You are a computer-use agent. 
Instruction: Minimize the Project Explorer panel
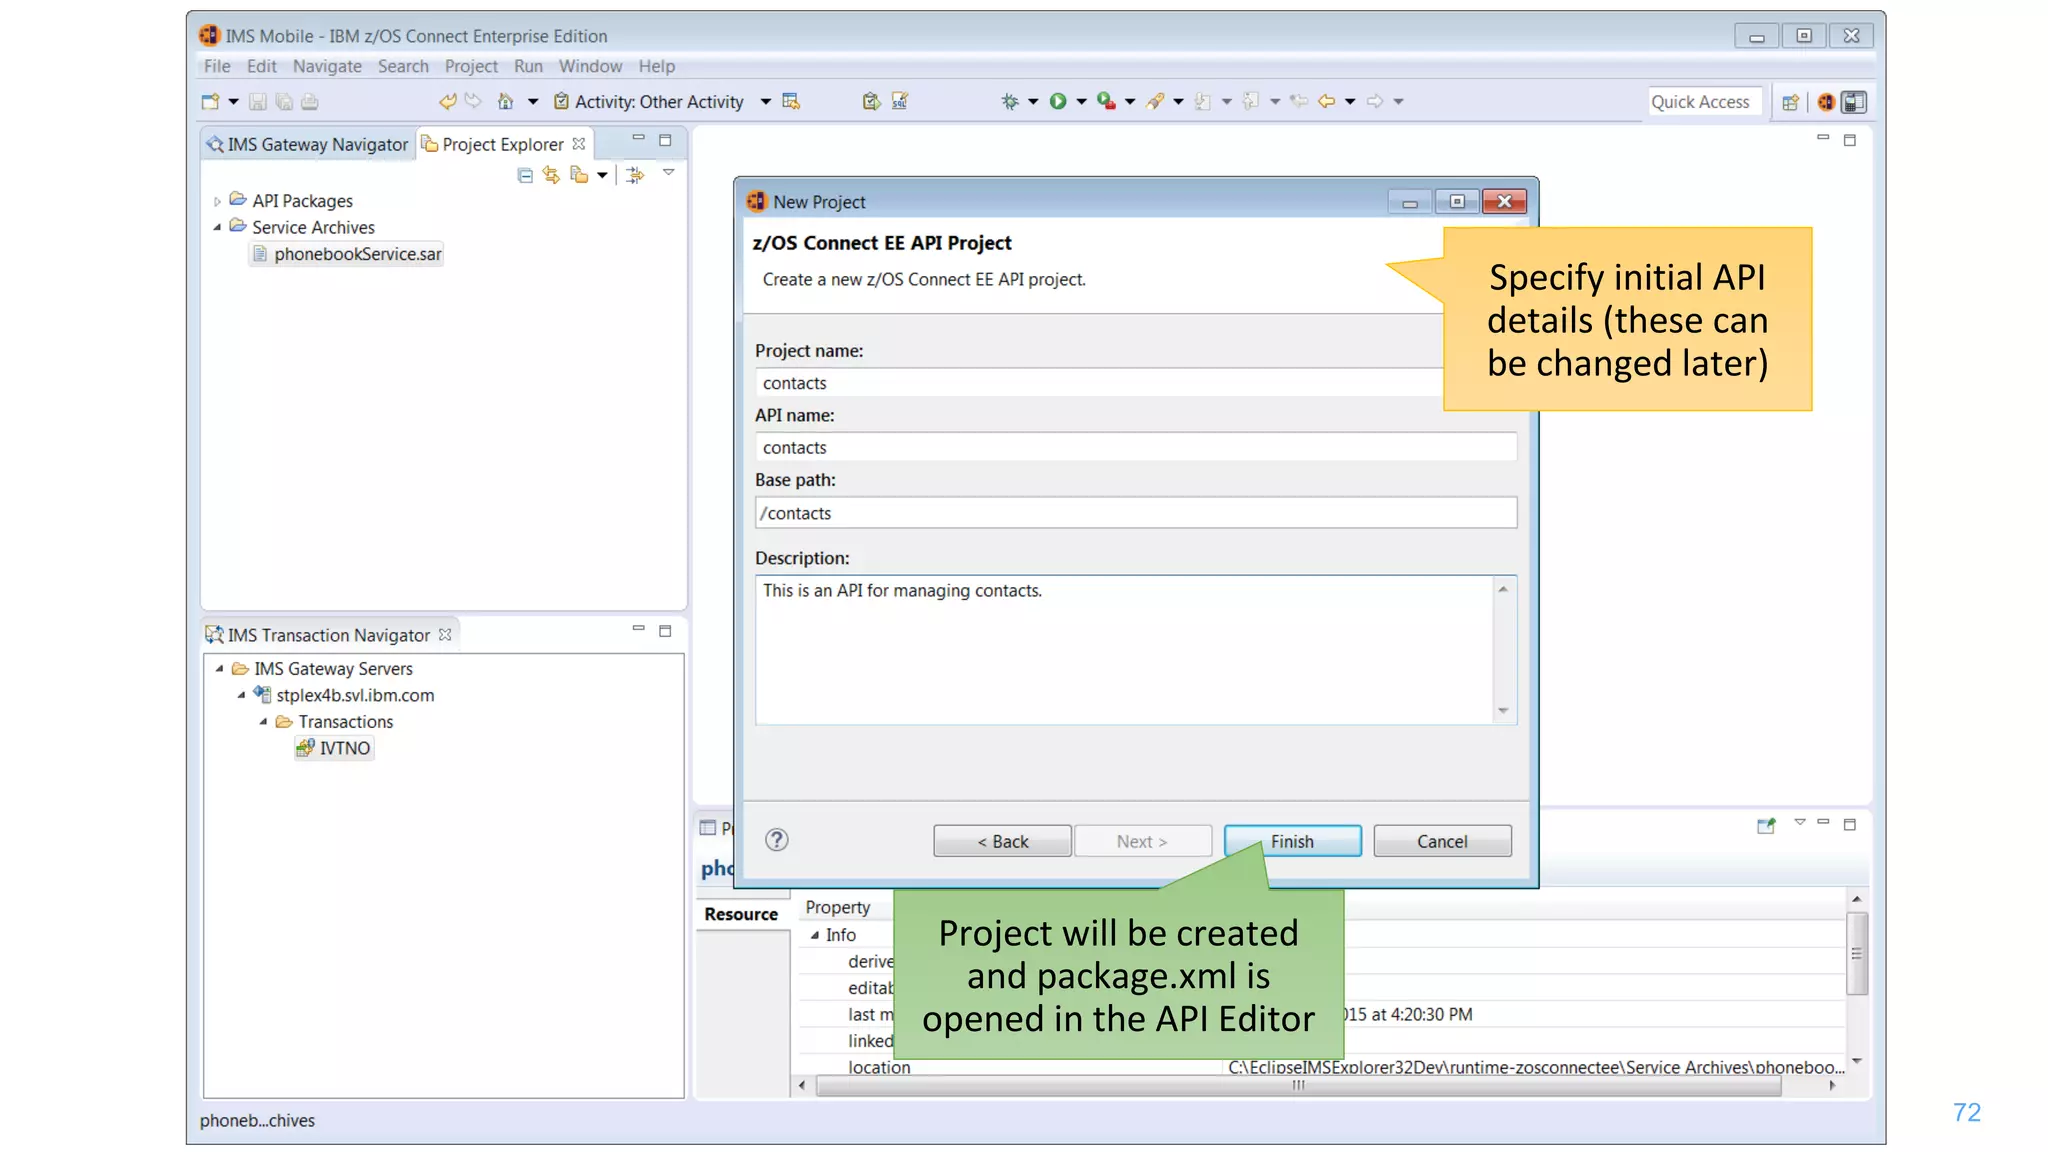pyautogui.click(x=638, y=139)
